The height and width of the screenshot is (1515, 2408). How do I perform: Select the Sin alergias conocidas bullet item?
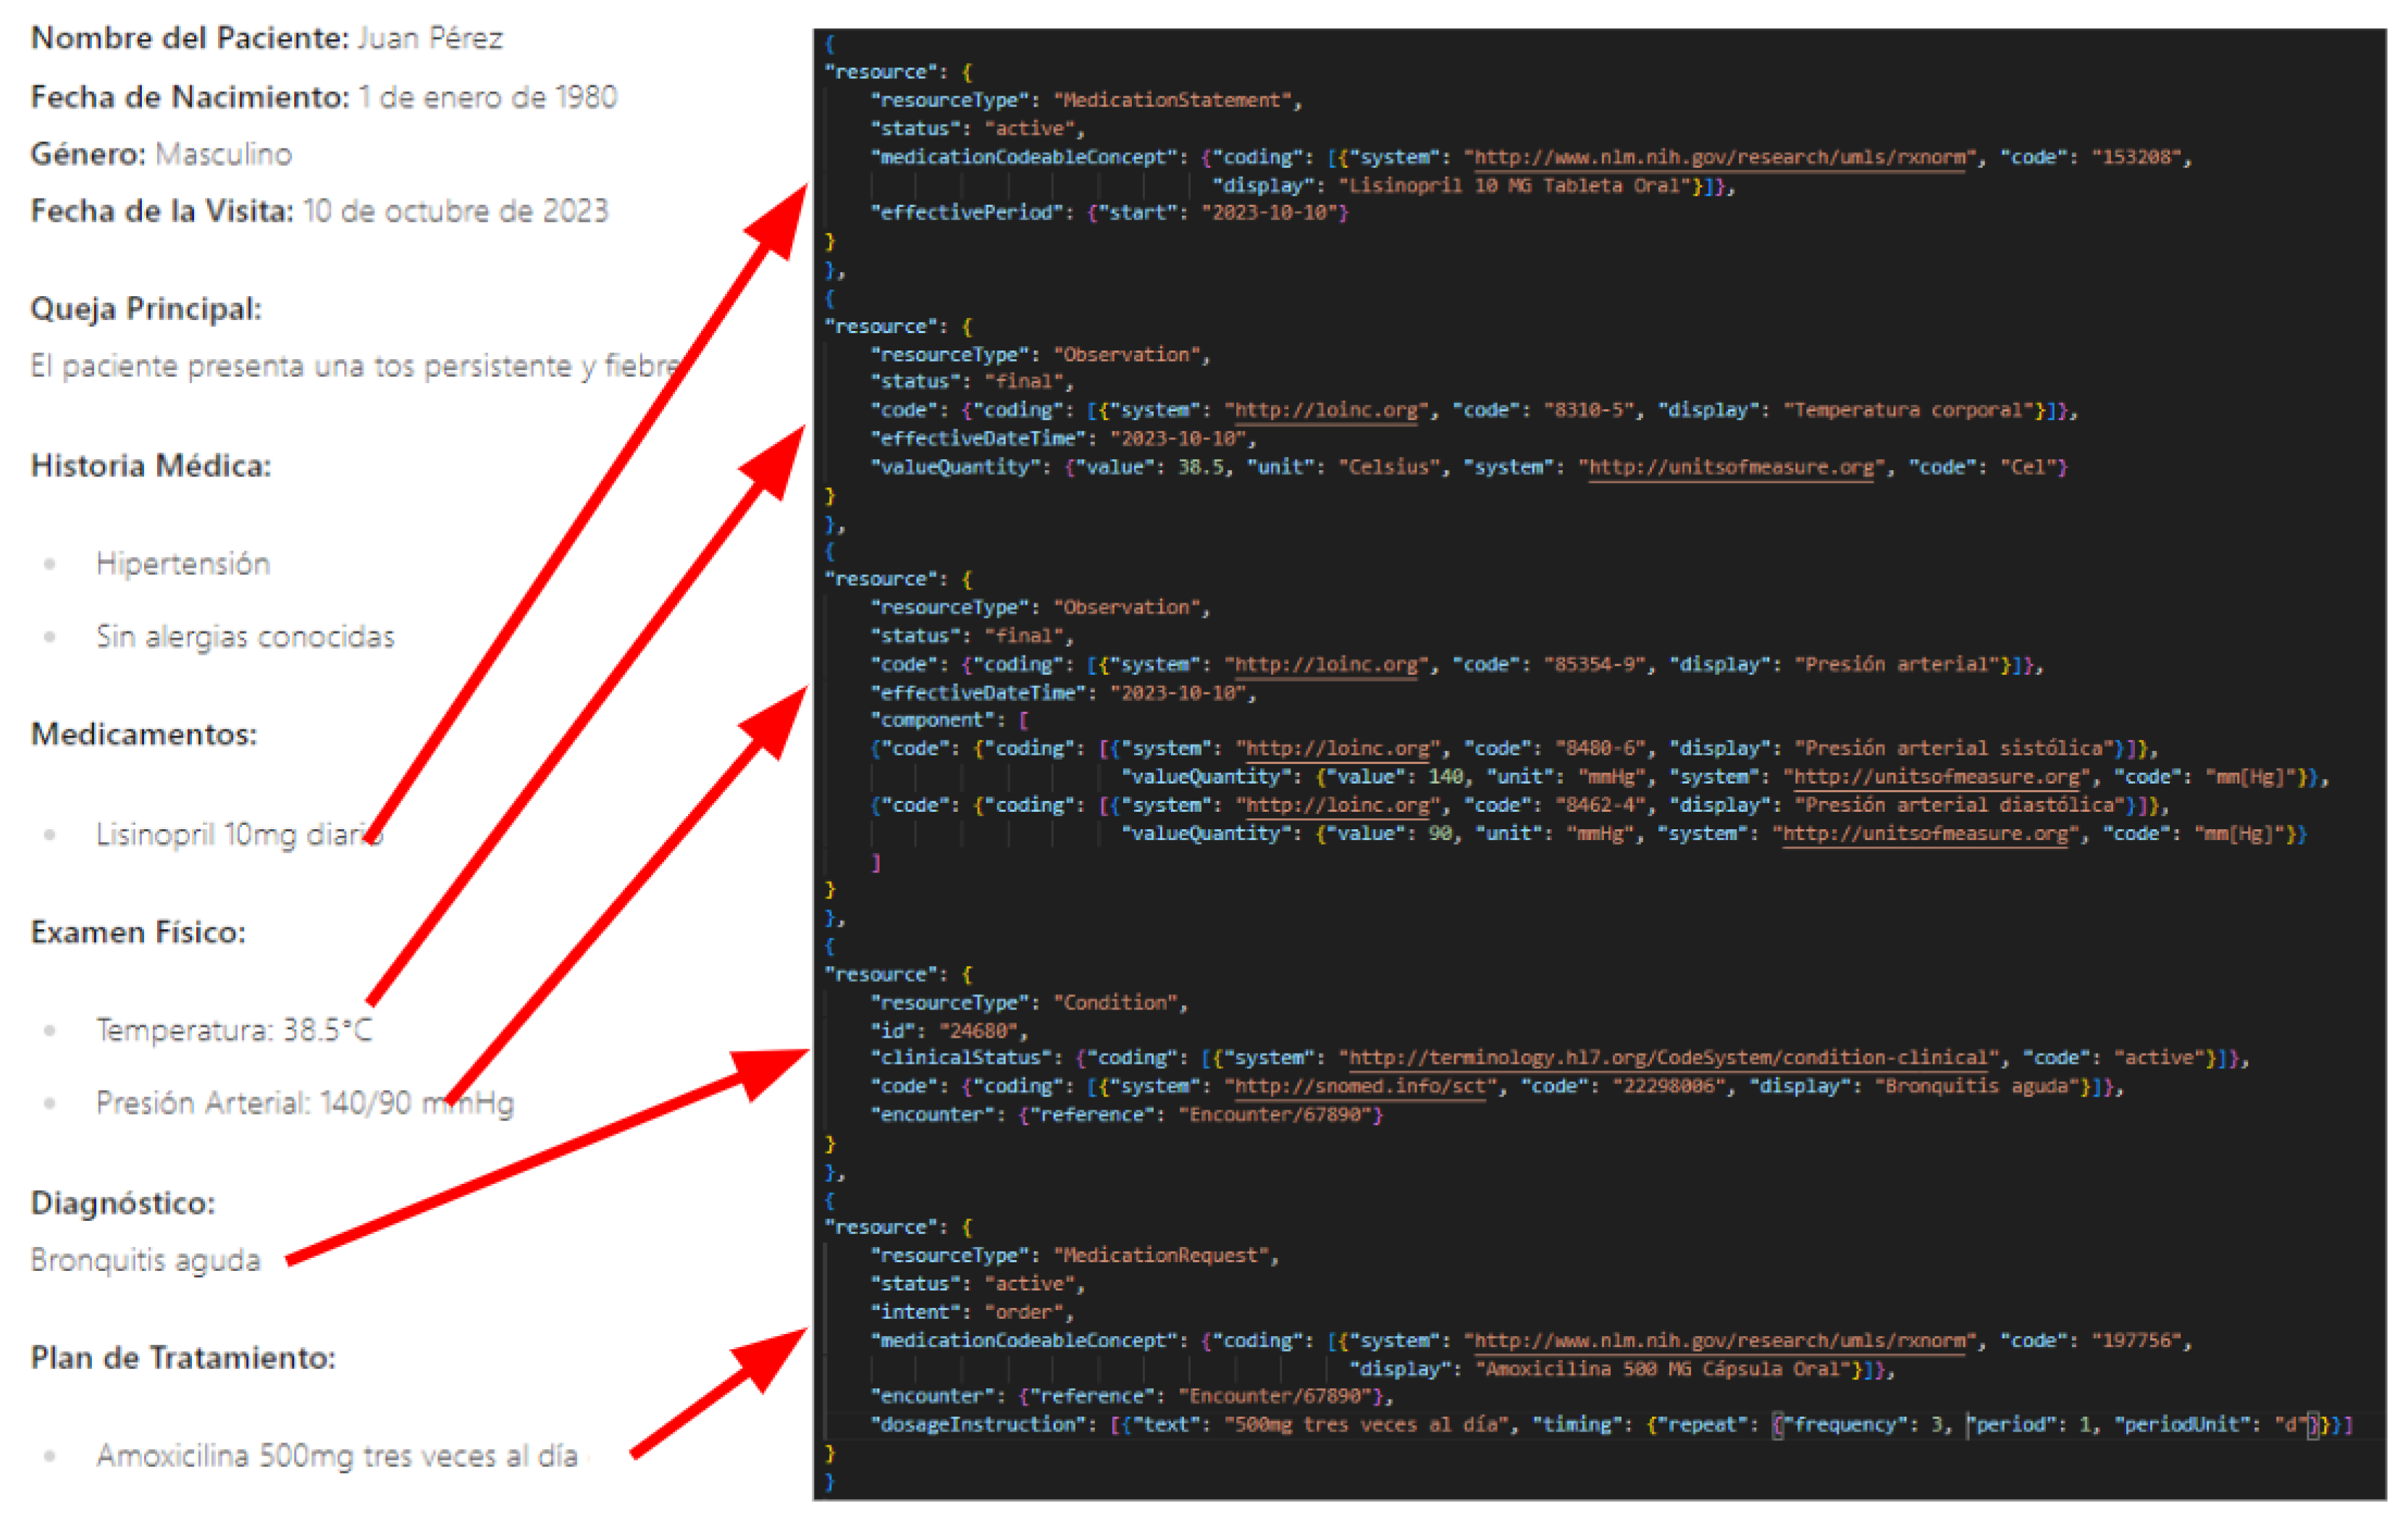245,637
